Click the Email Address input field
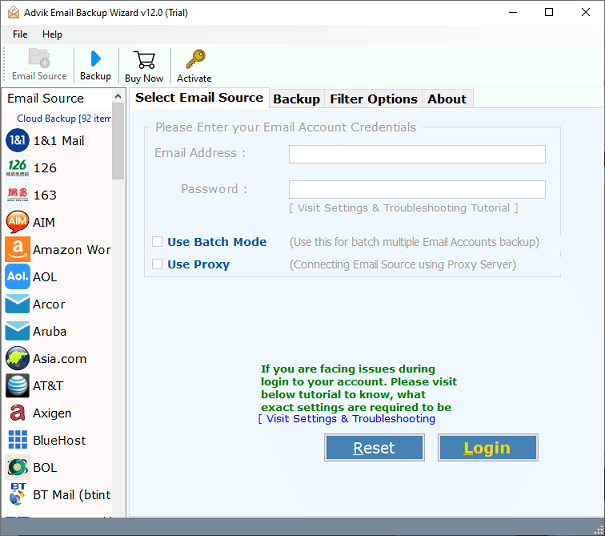The height and width of the screenshot is (536, 605). (417, 154)
